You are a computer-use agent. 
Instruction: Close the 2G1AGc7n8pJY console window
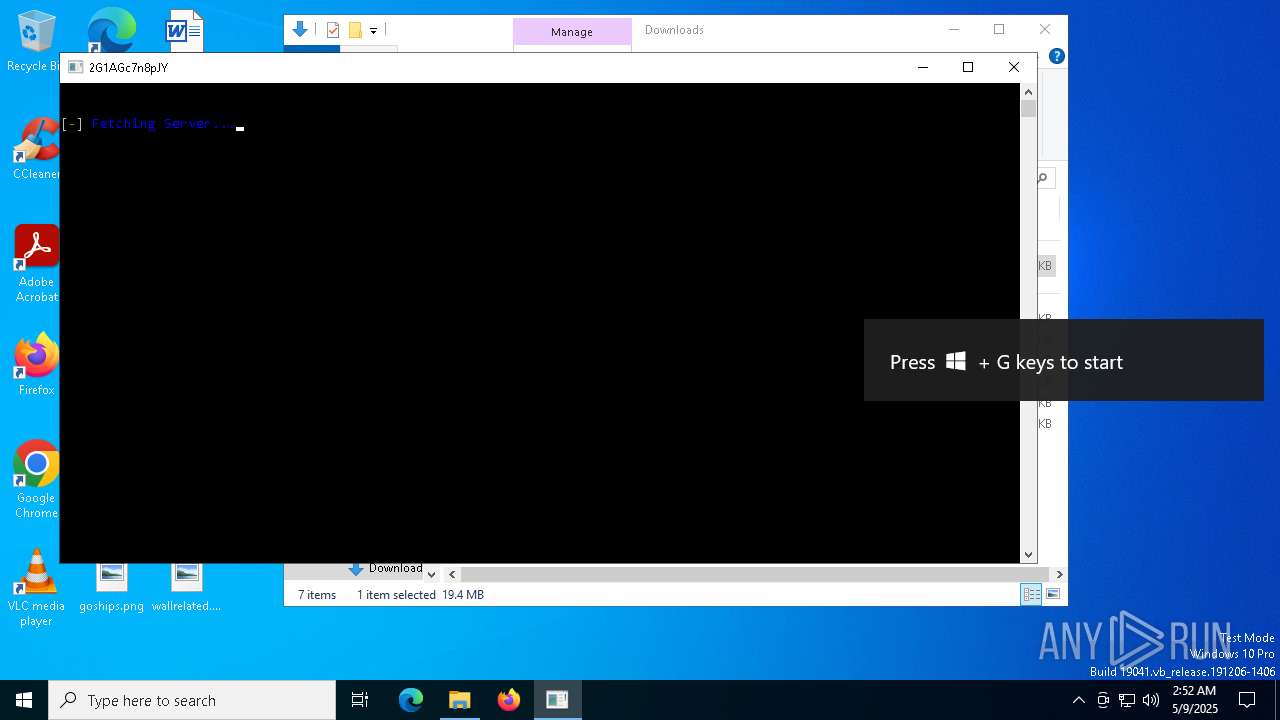point(1014,67)
